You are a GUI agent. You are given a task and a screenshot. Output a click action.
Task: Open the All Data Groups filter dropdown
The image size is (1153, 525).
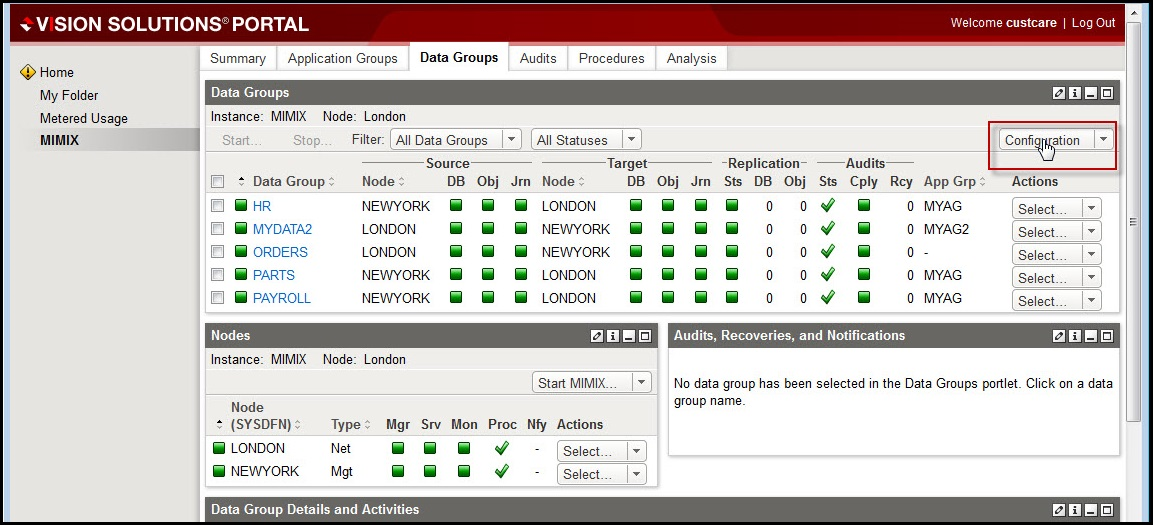click(455, 140)
